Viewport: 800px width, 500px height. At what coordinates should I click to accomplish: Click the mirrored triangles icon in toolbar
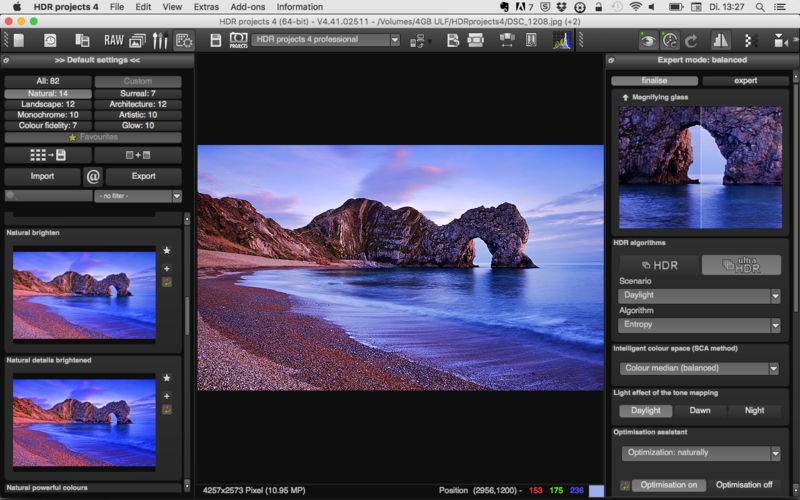tap(720, 40)
